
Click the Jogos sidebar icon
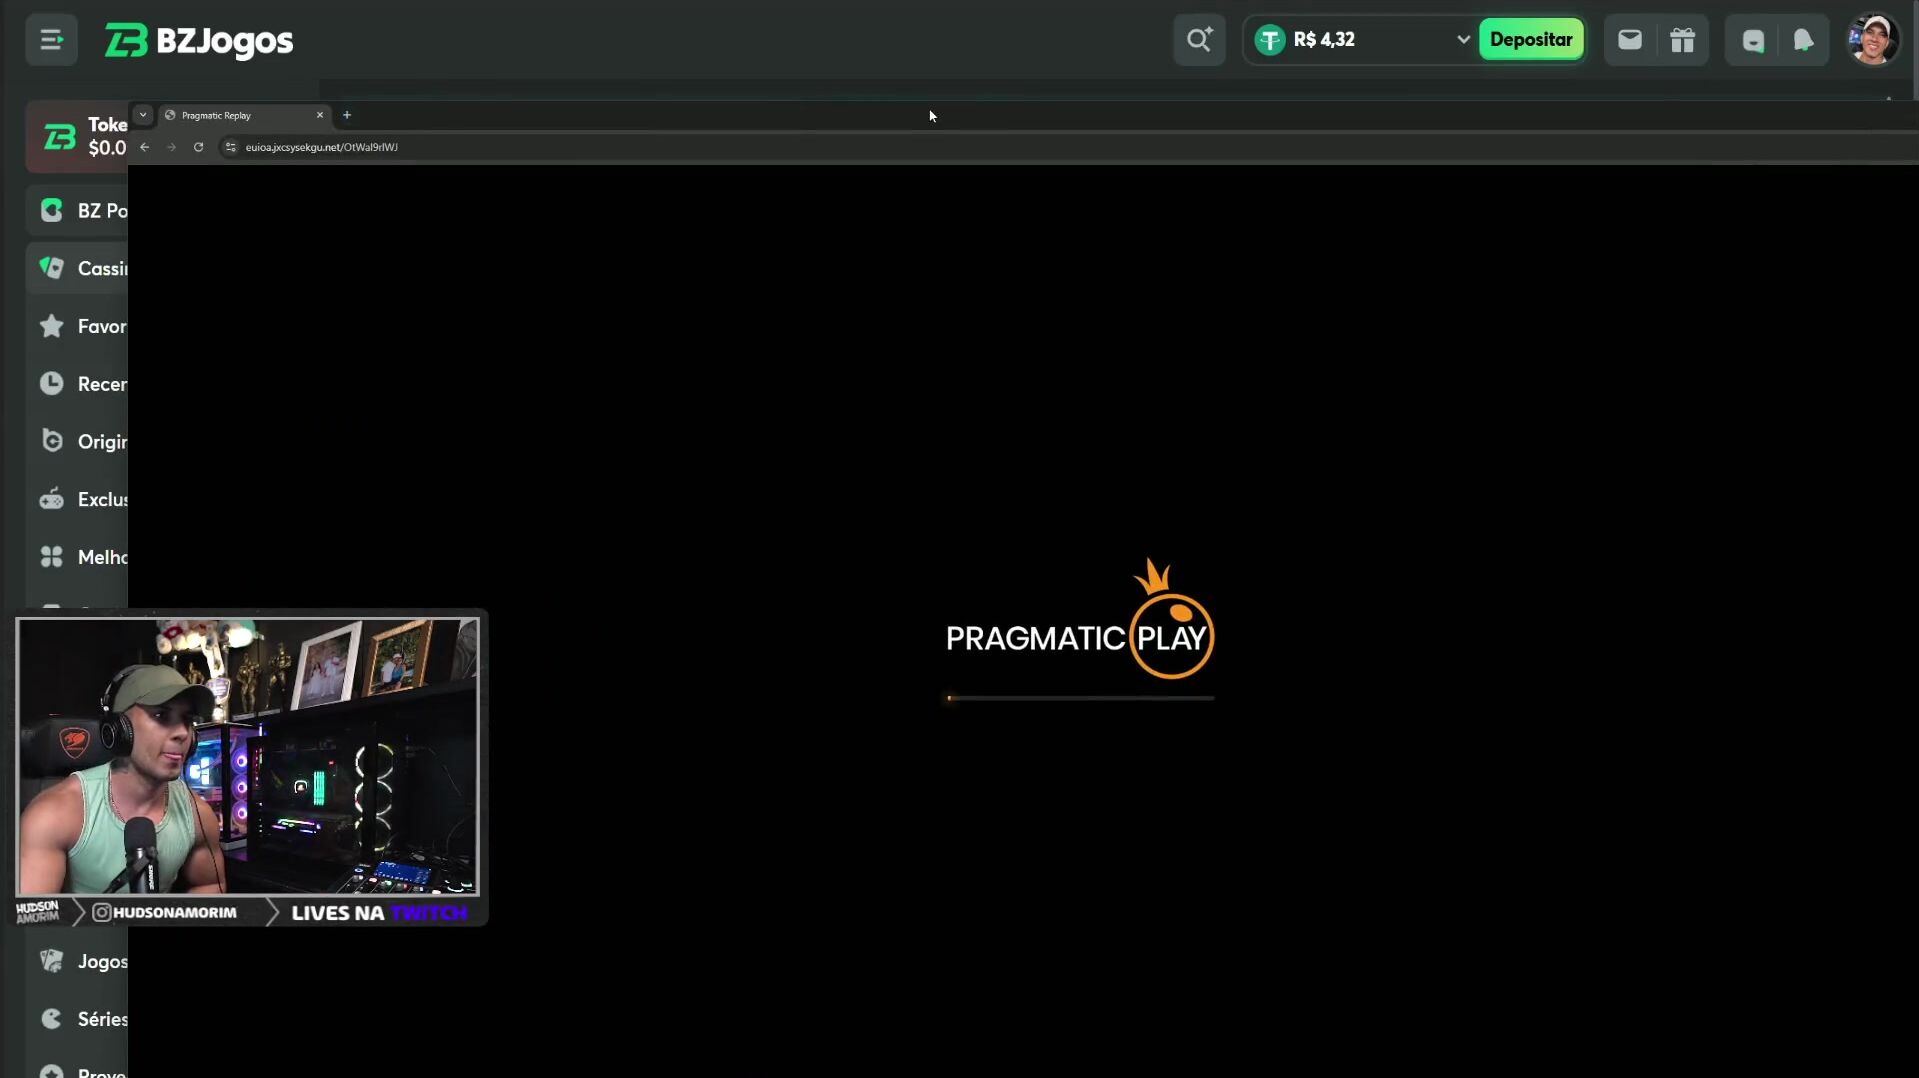pyautogui.click(x=52, y=961)
